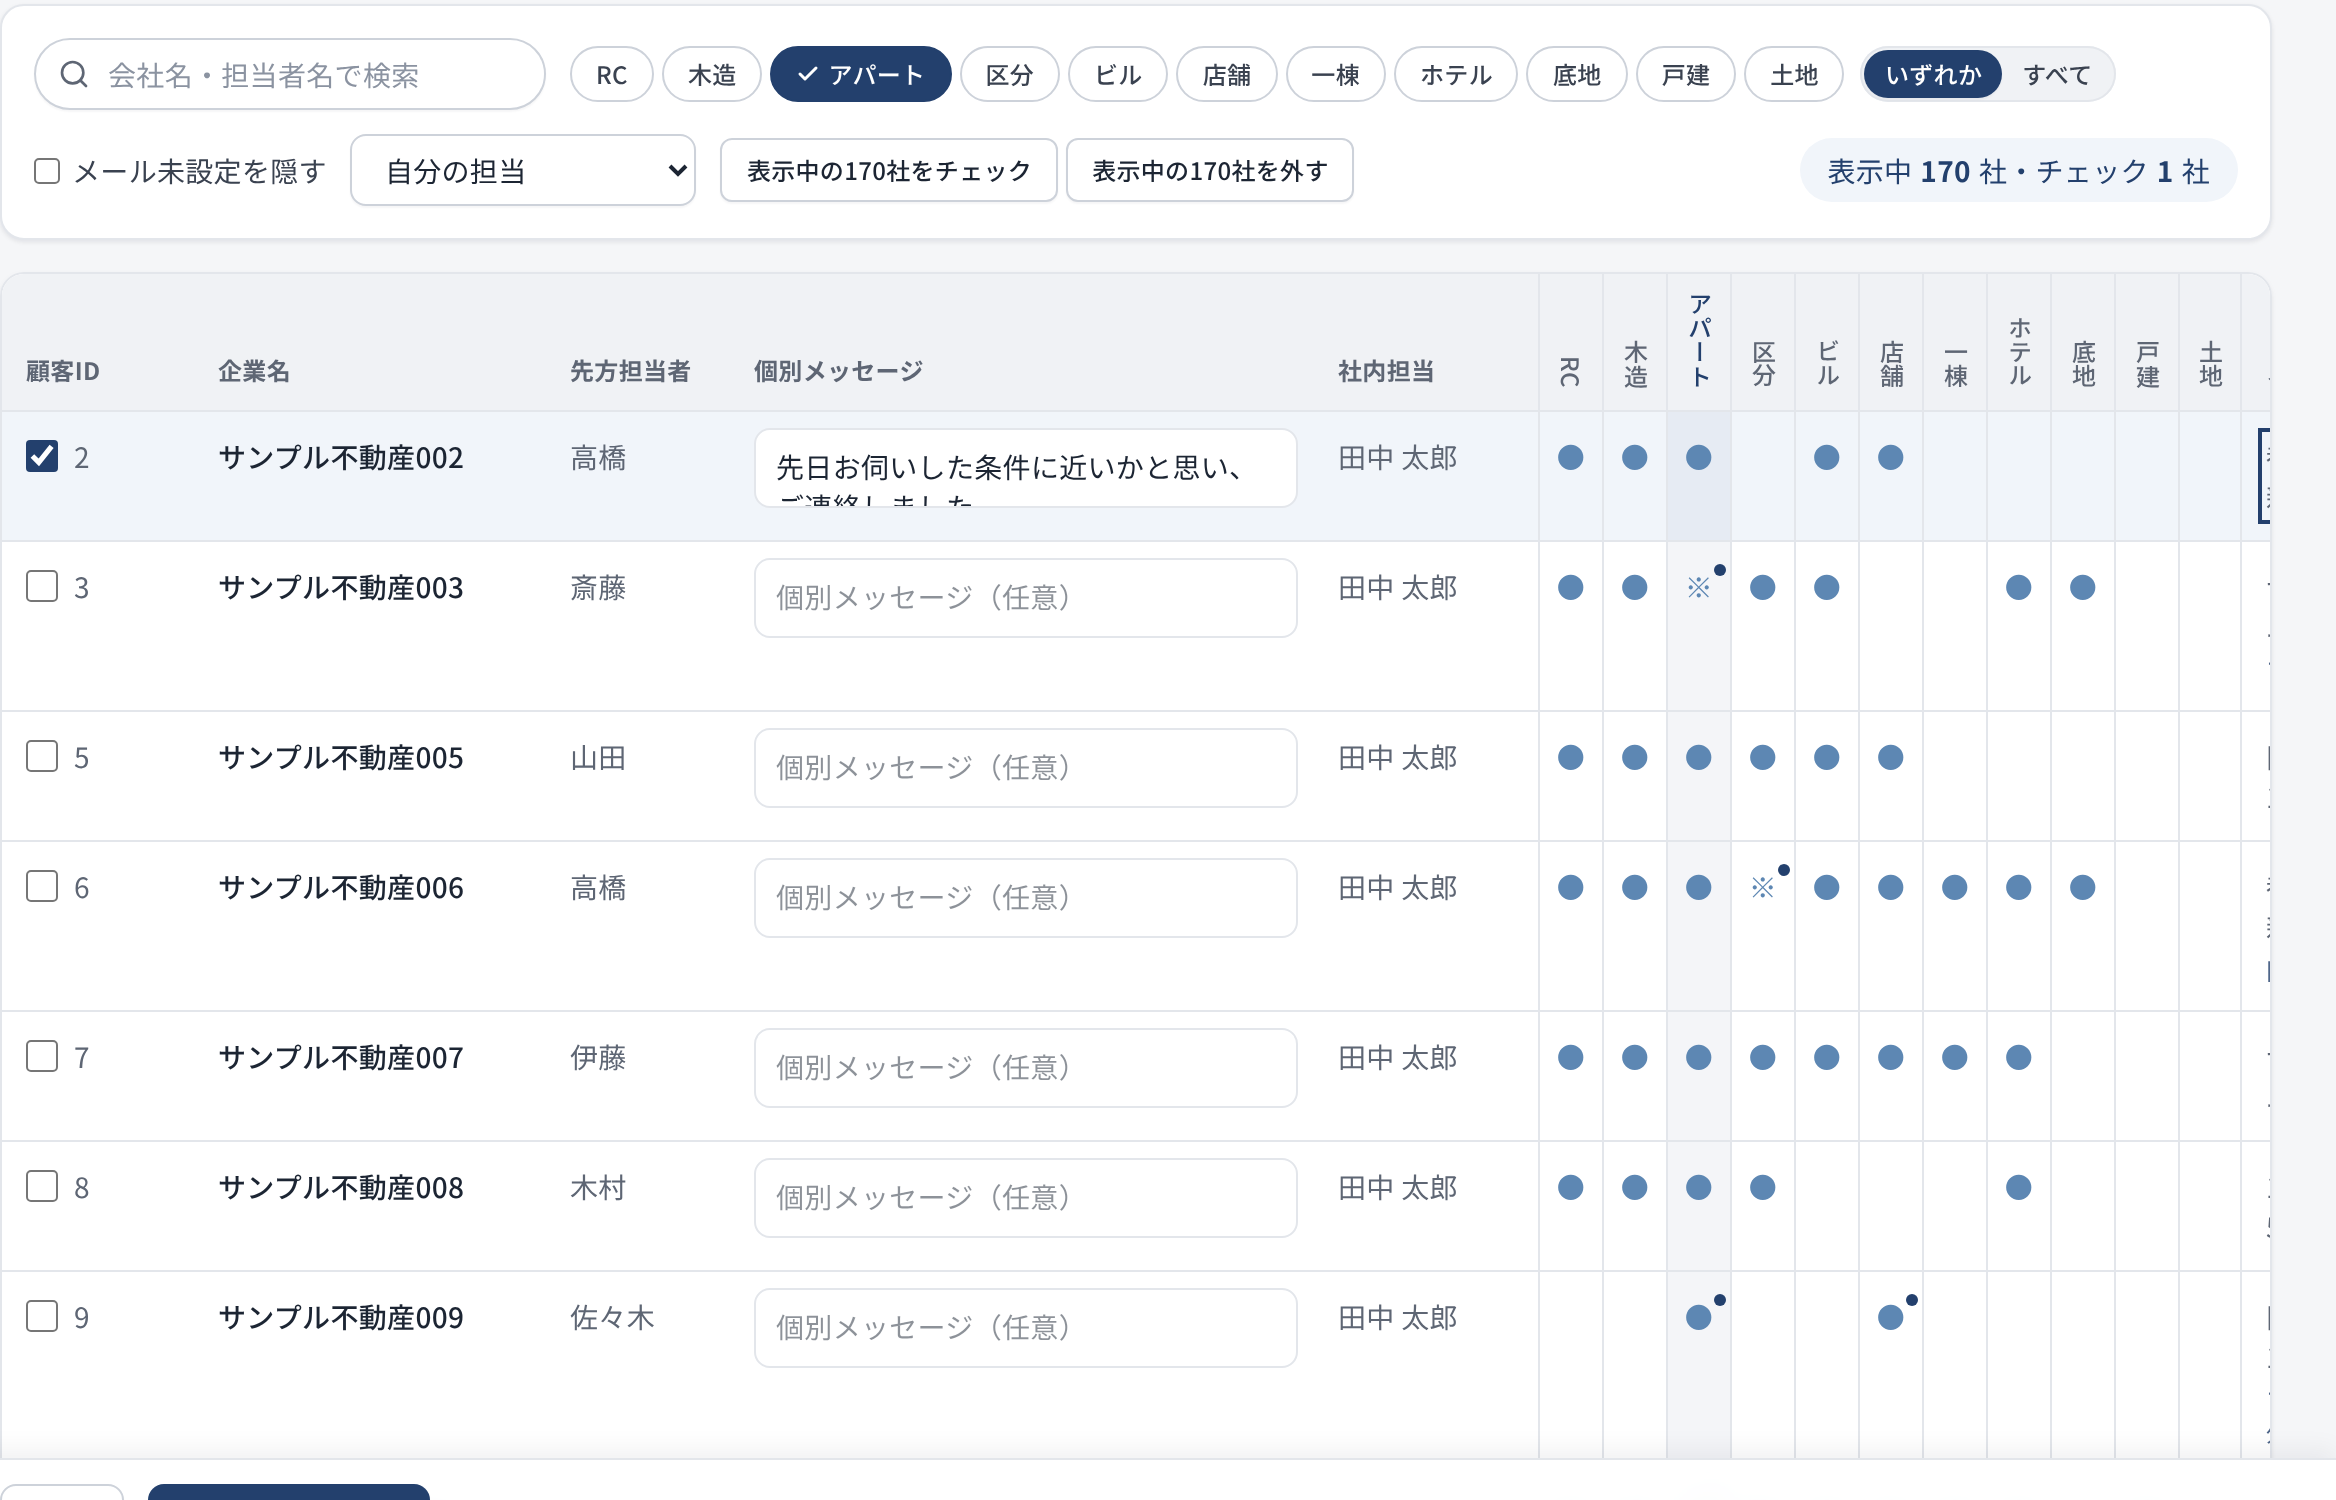Click message field for サンプル不動産009
The image size is (2336, 1500).
pyautogui.click(x=1026, y=1328)
